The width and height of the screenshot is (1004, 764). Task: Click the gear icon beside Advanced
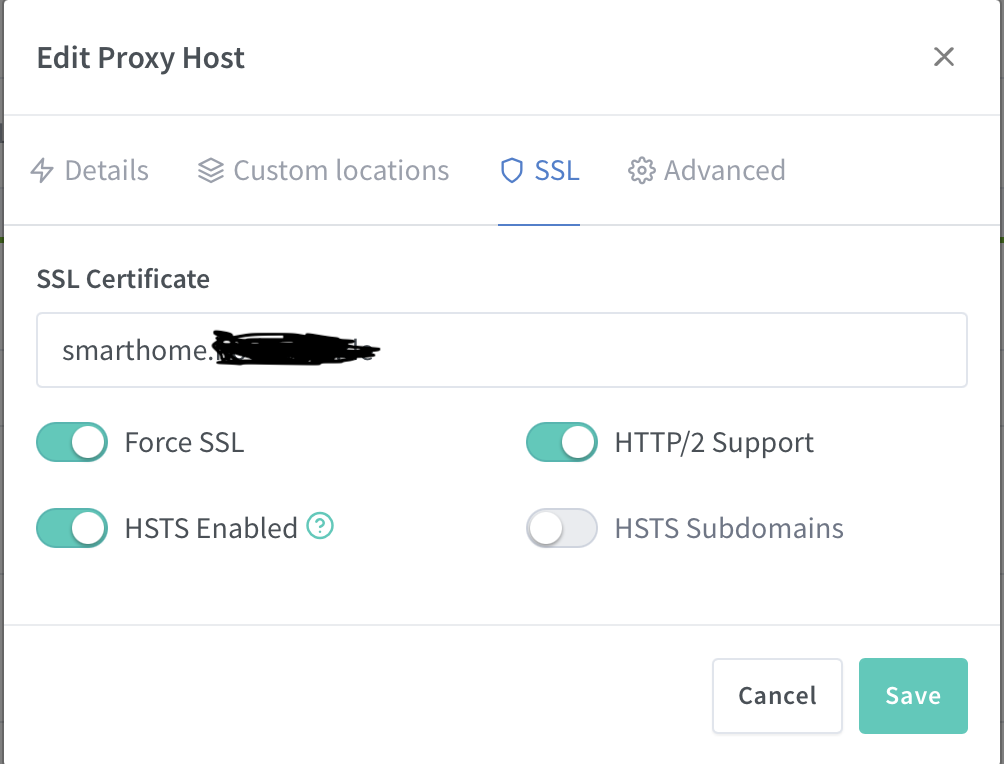641,171
